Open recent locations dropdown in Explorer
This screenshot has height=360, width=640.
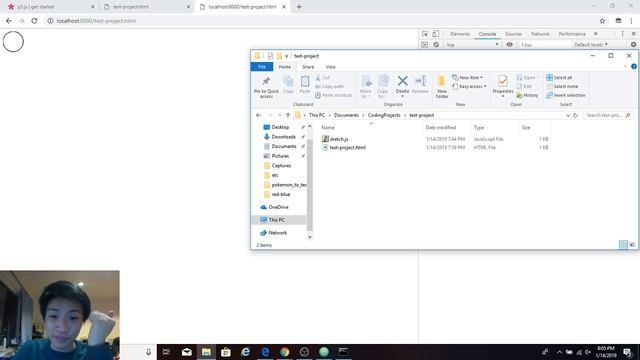click(280, 115)
